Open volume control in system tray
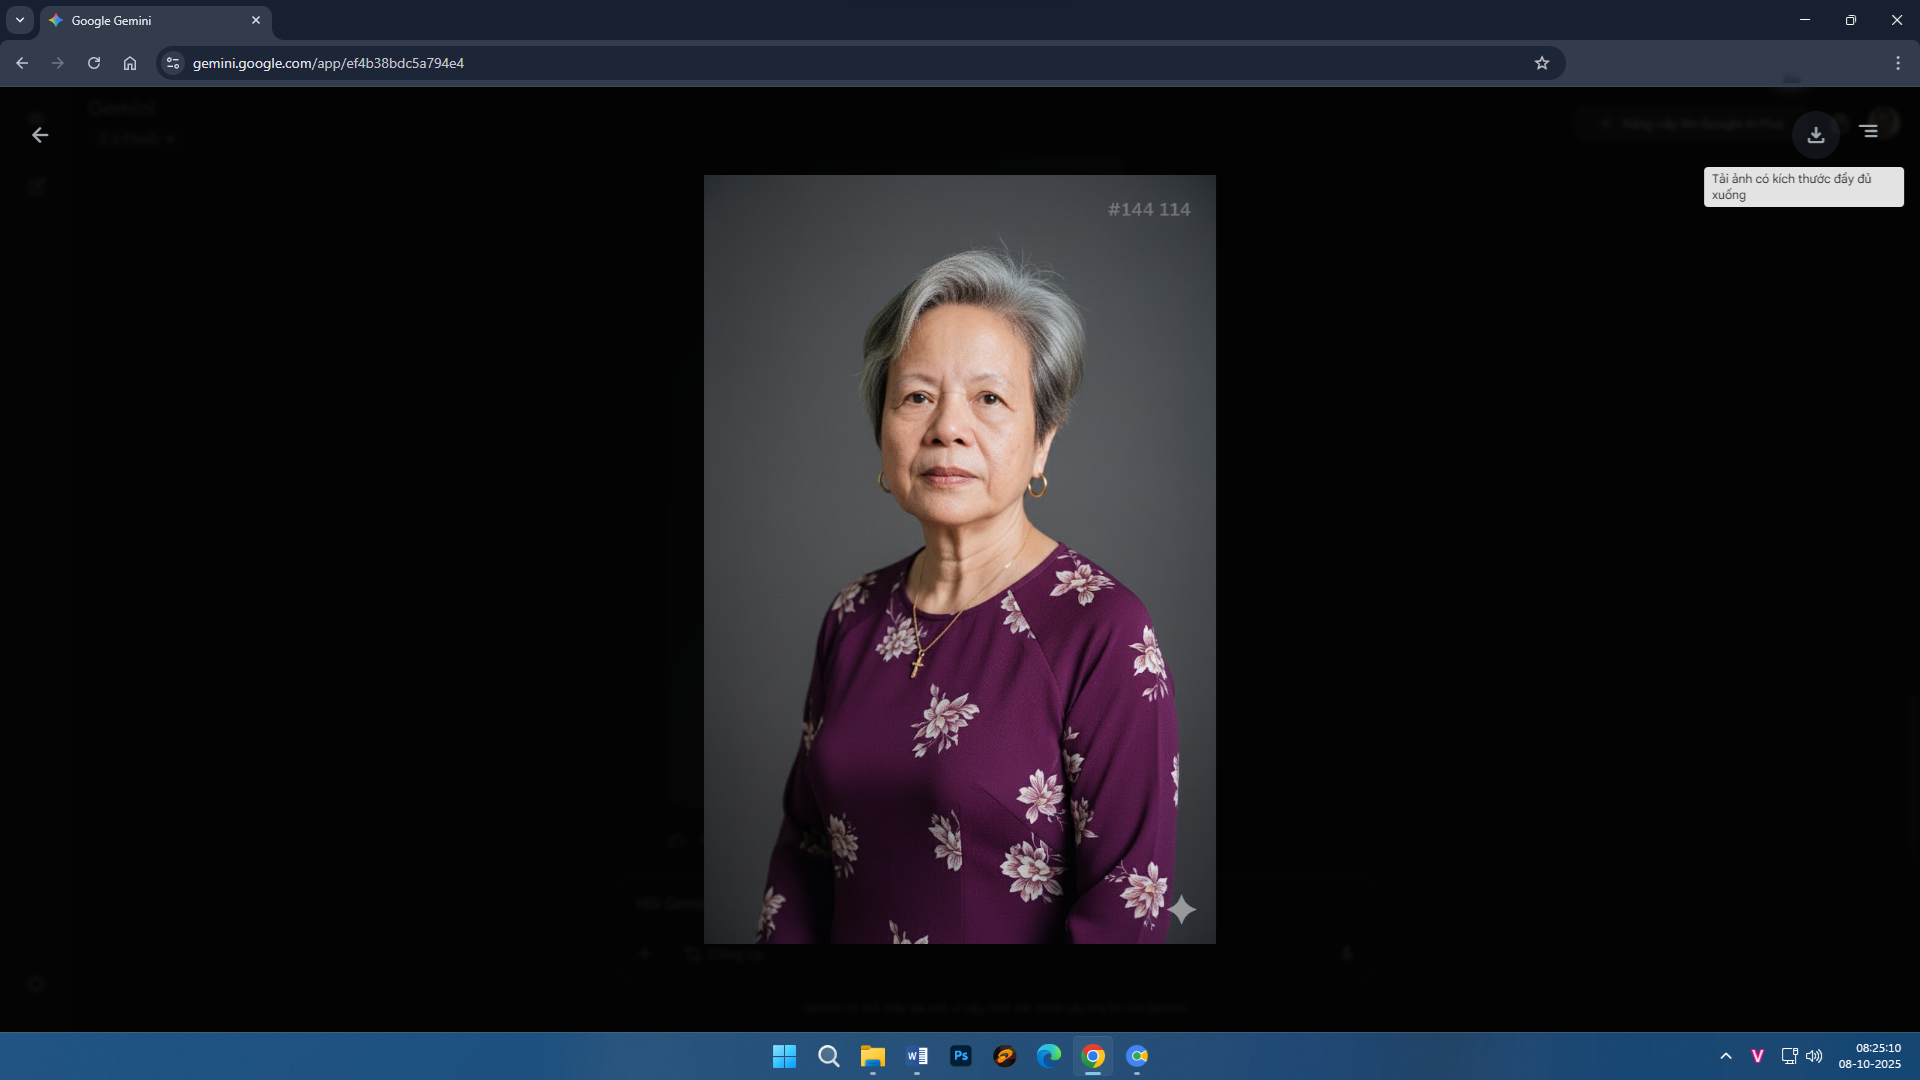Image resolution: width=1920 pixels, height=1080 pixels. [x=1814, y=1056]
